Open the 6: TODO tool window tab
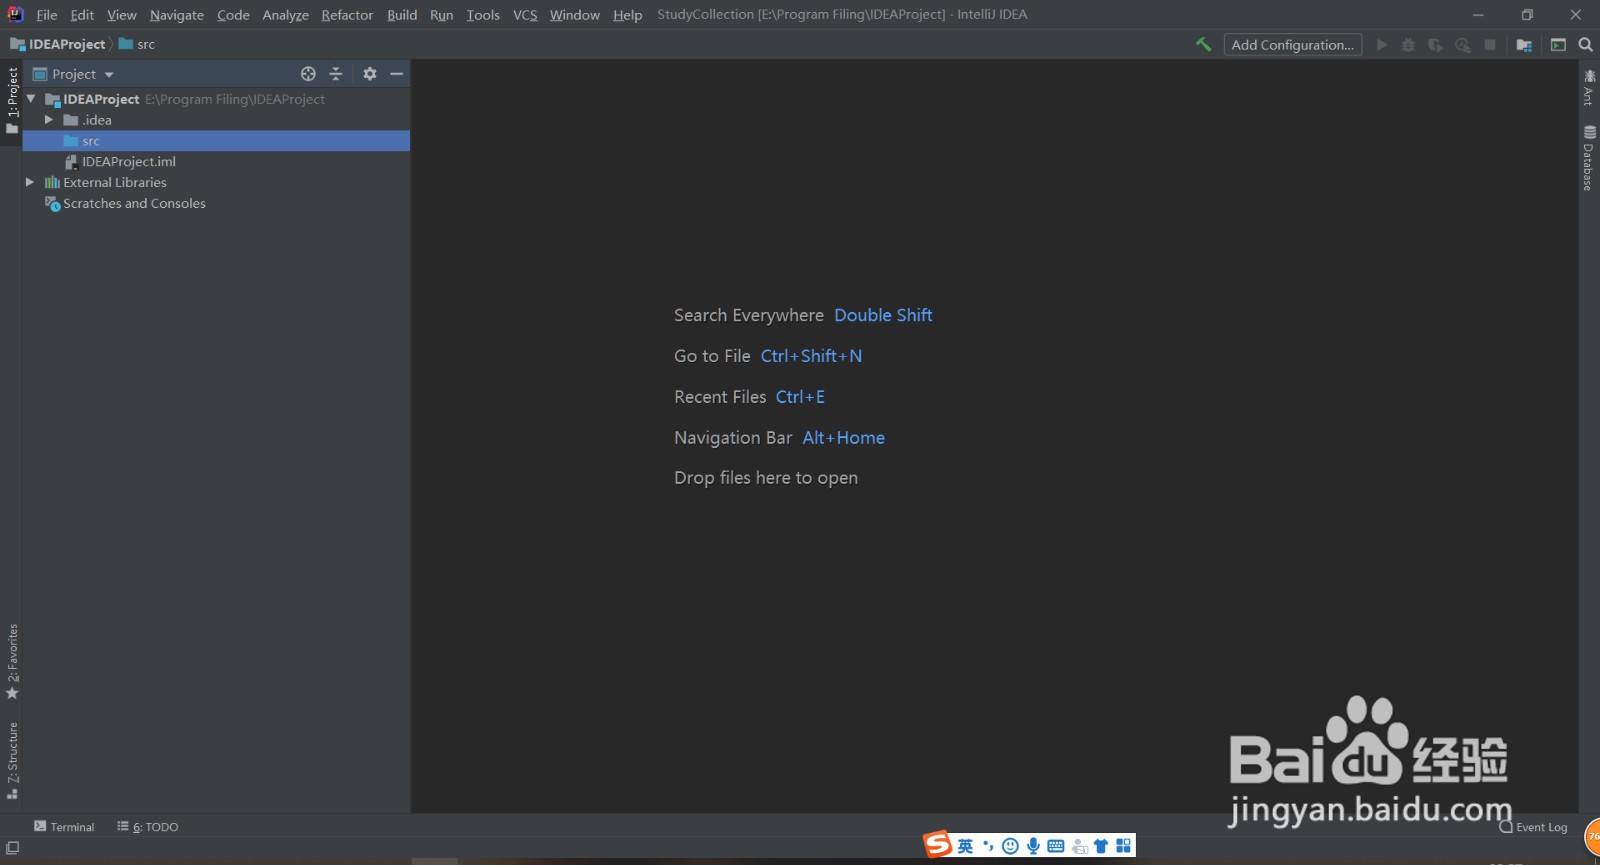This screenshot has height=865, width=1600. coord(148,827)
